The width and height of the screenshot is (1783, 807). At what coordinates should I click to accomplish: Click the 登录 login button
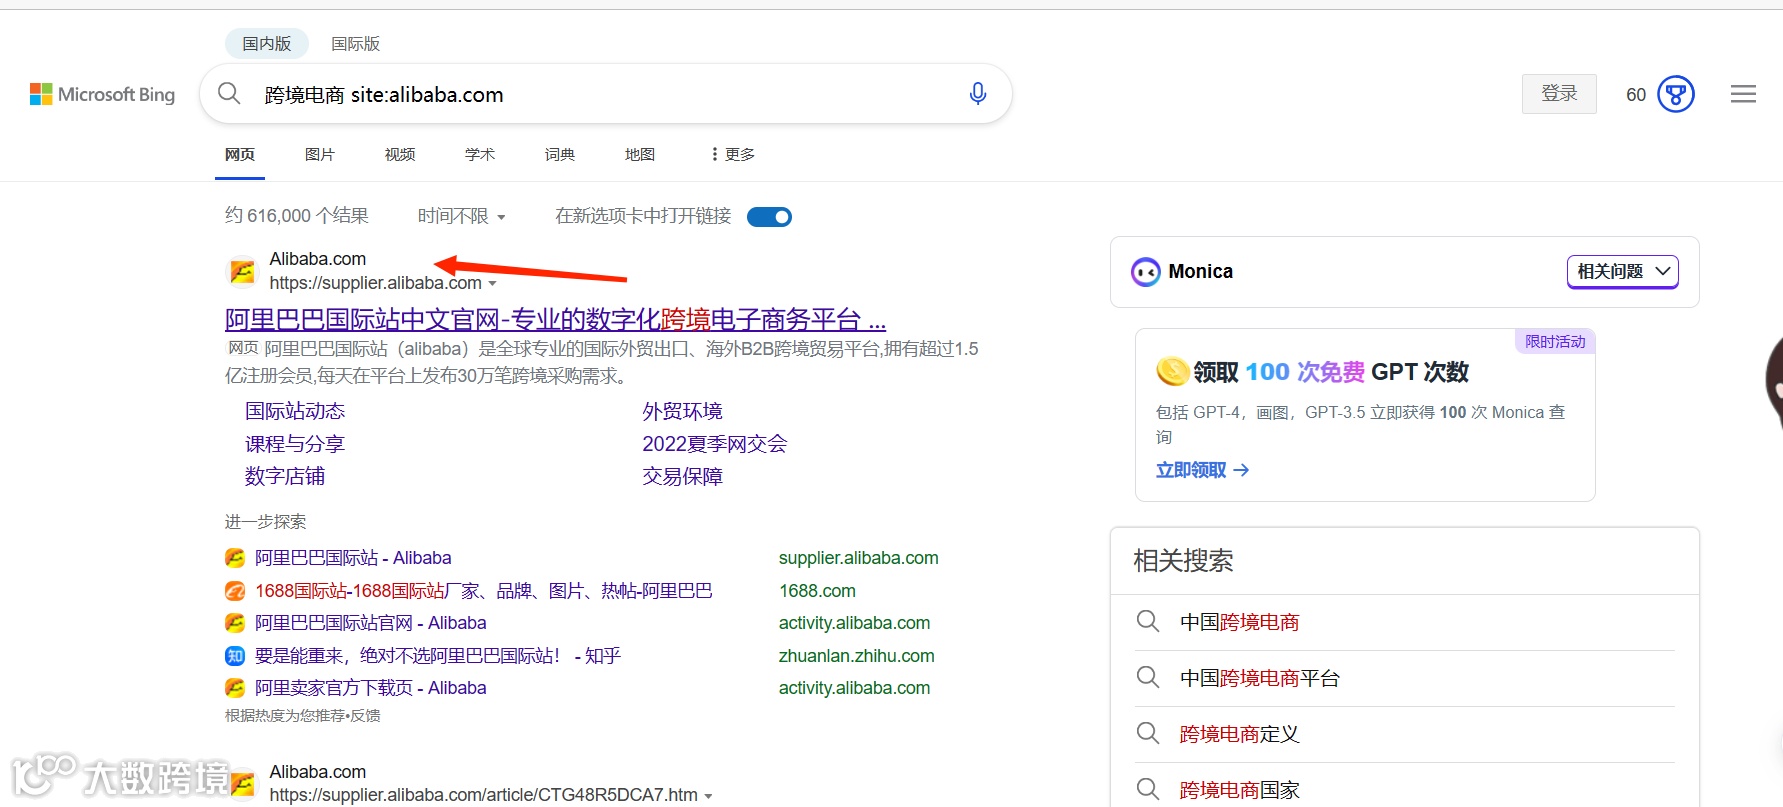1559,94
